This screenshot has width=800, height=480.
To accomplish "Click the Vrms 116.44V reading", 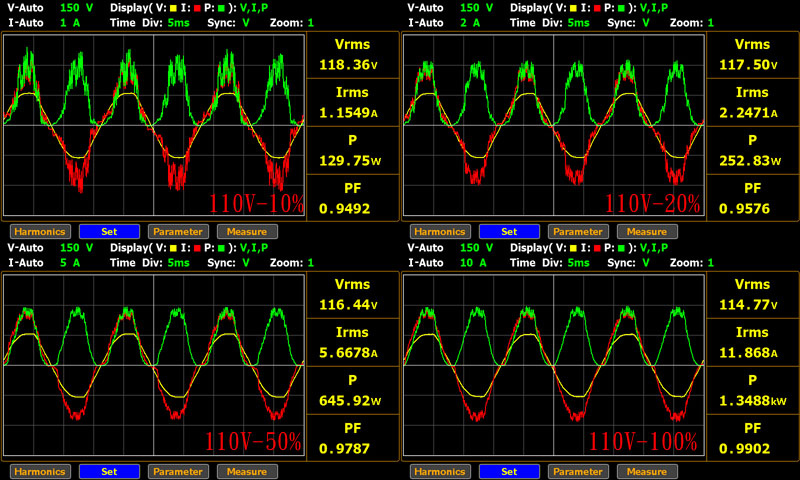I will (348, 305).
